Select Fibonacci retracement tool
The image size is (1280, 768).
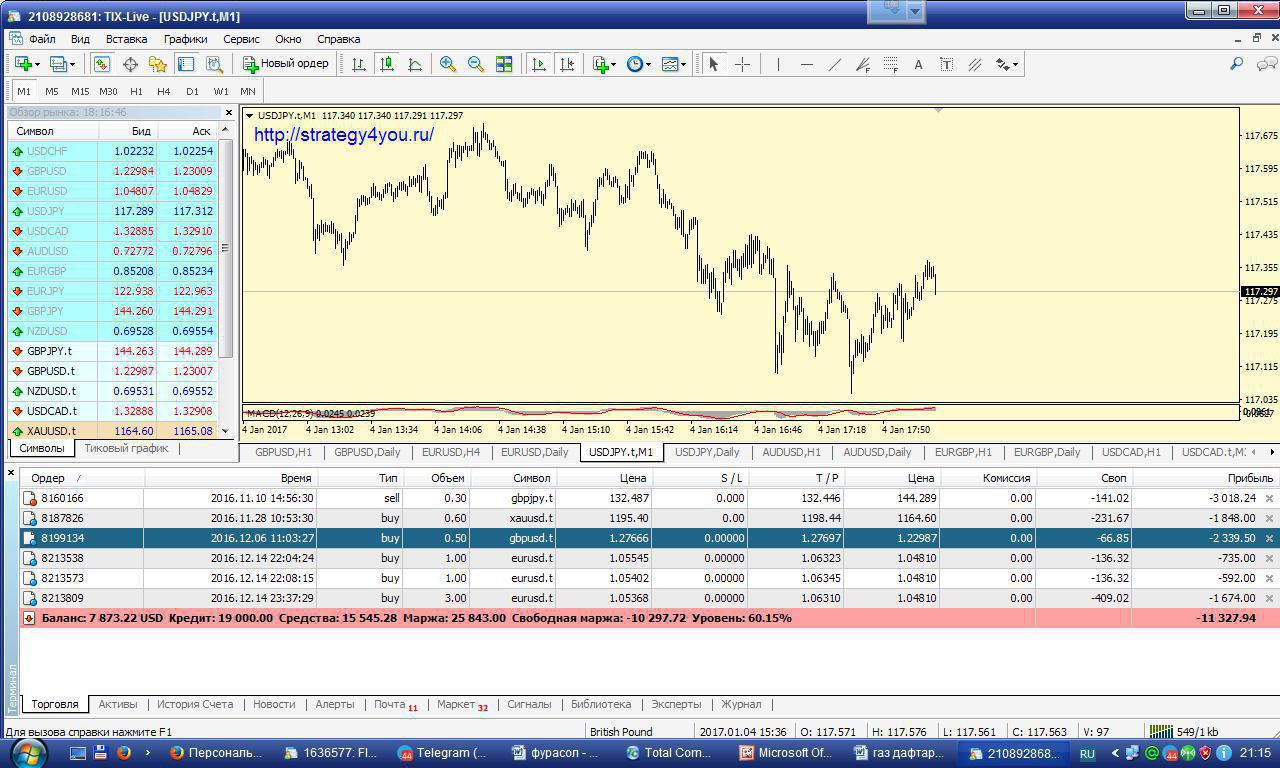tap(890, 64)
